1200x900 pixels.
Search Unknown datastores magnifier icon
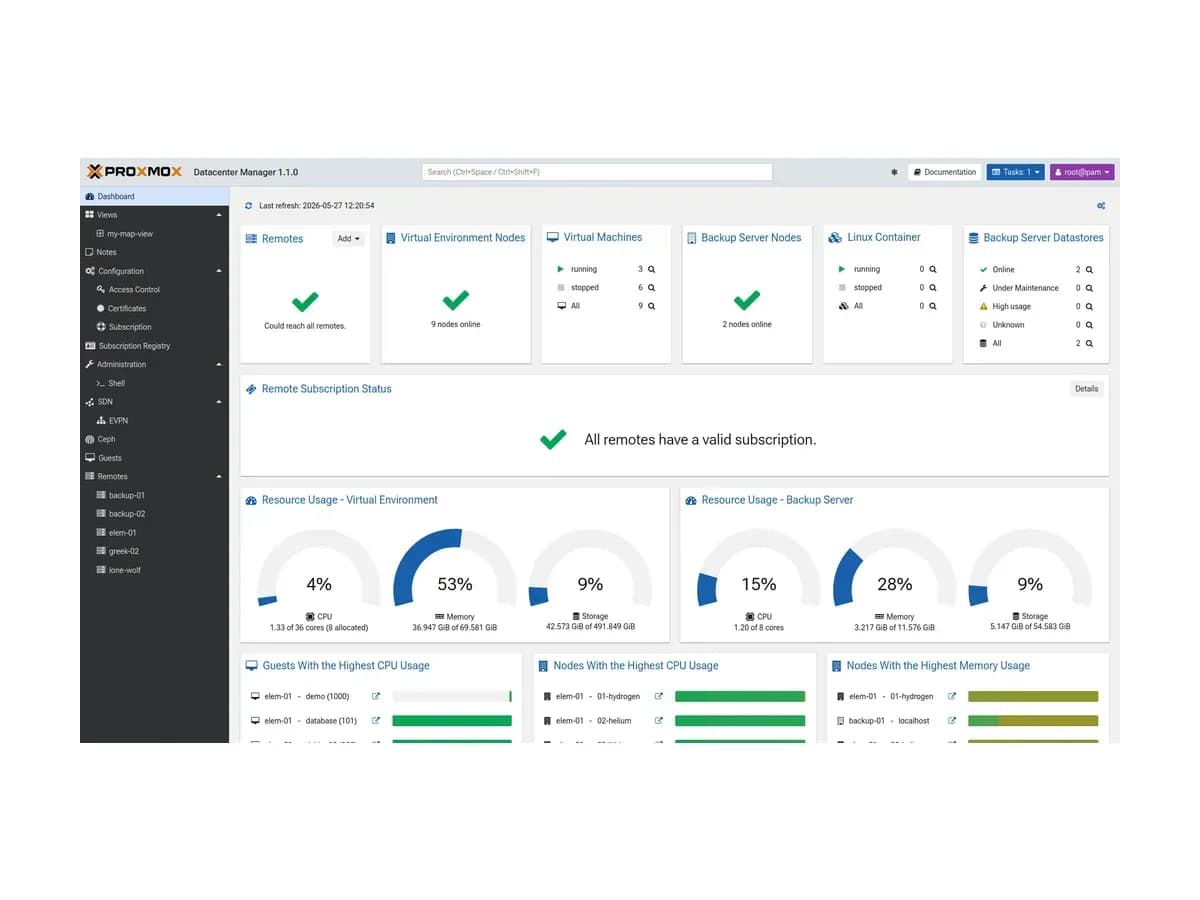tap(1089, 325)
